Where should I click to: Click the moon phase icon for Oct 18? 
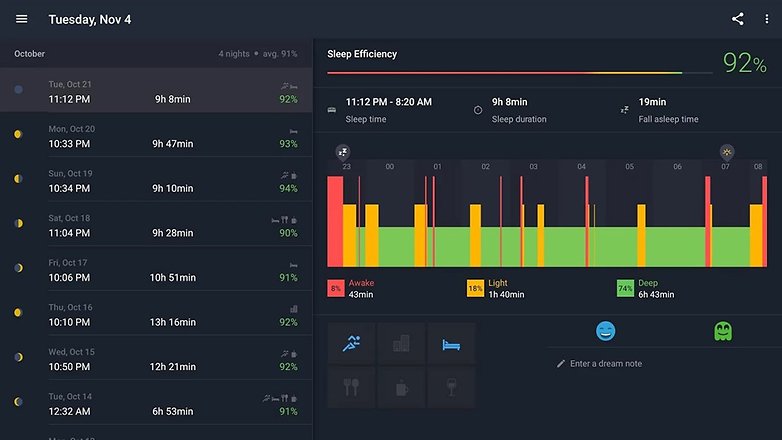point(18,223)
